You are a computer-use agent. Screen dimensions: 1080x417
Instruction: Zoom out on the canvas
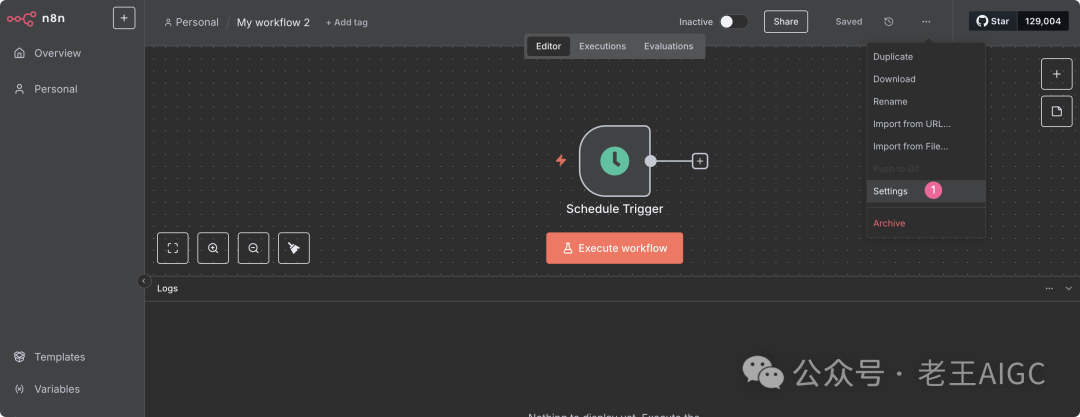[253, 248]
